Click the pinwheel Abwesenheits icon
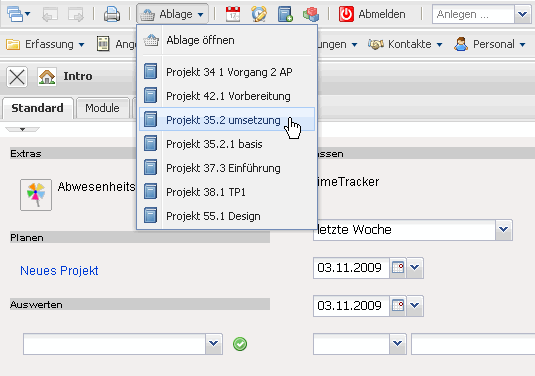The height and width of the screenshot is (376, 535). (36, 195)
